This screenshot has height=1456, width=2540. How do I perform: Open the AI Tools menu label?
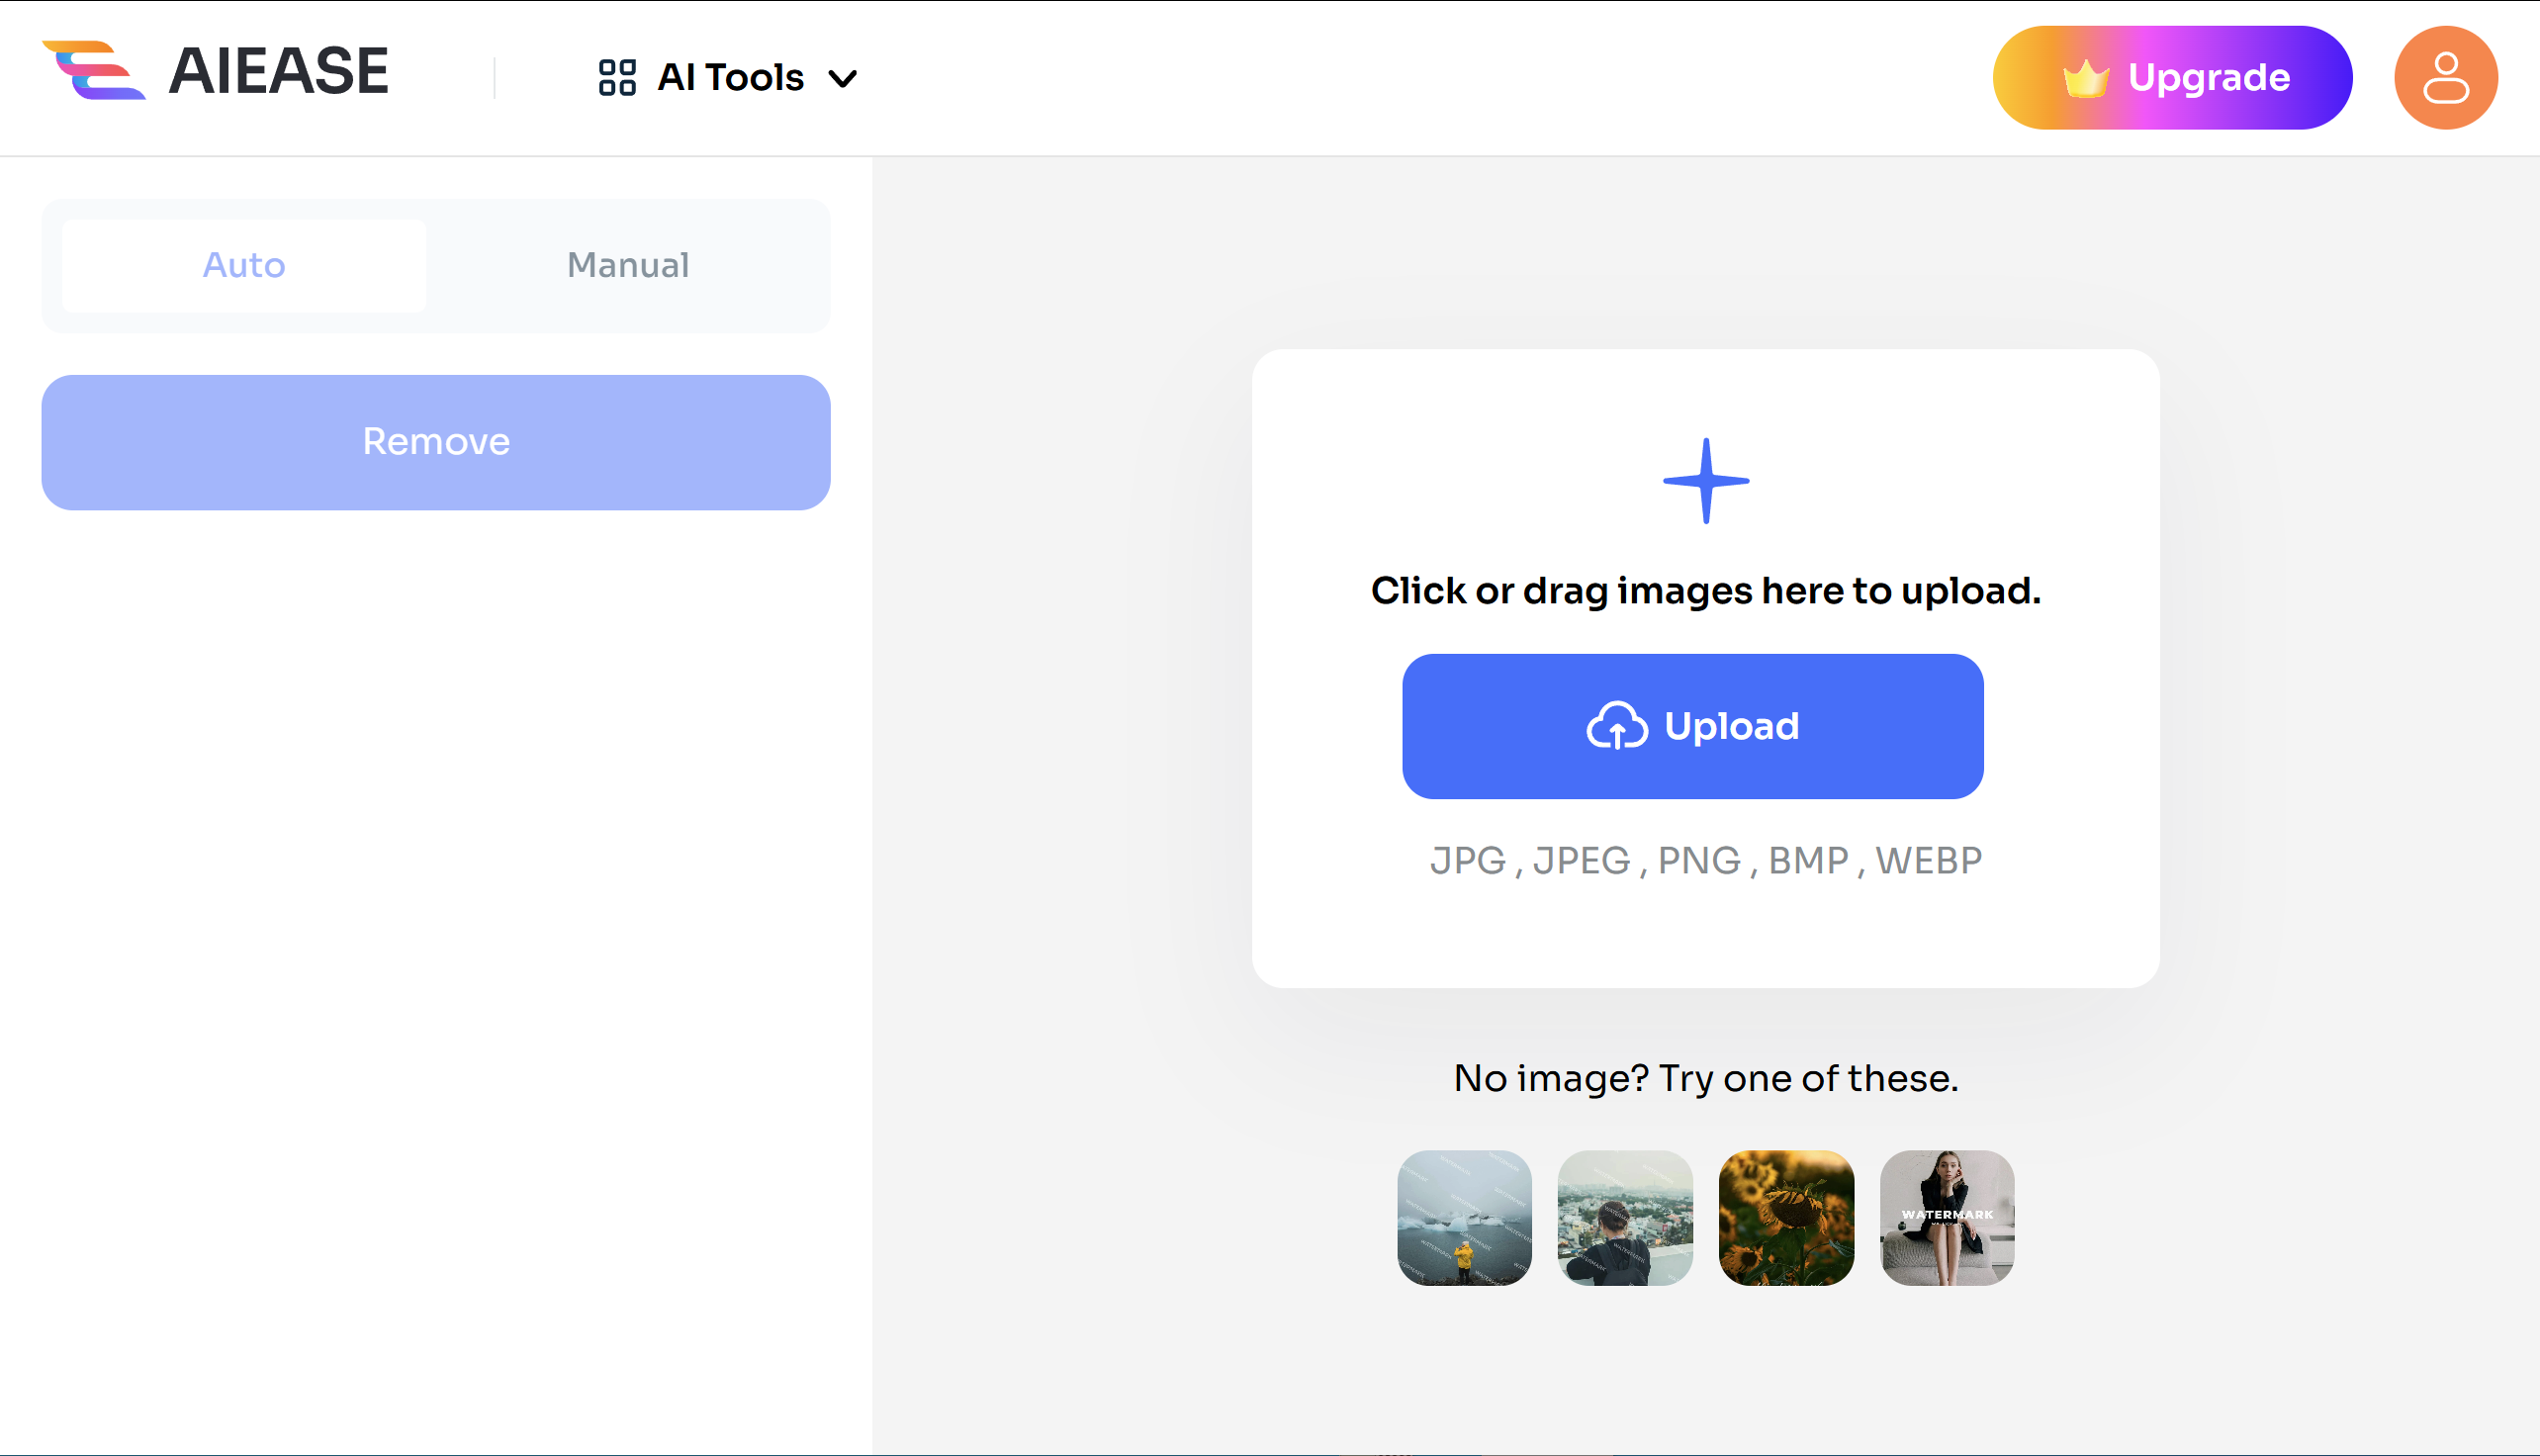[730, 77]
